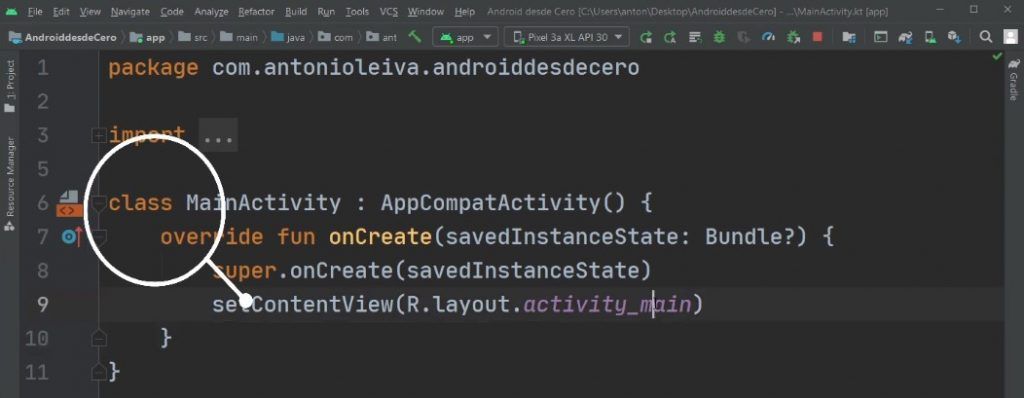This screenshot has height=398, width=1024.
Task: Open the Build menu
Action: 296,12
